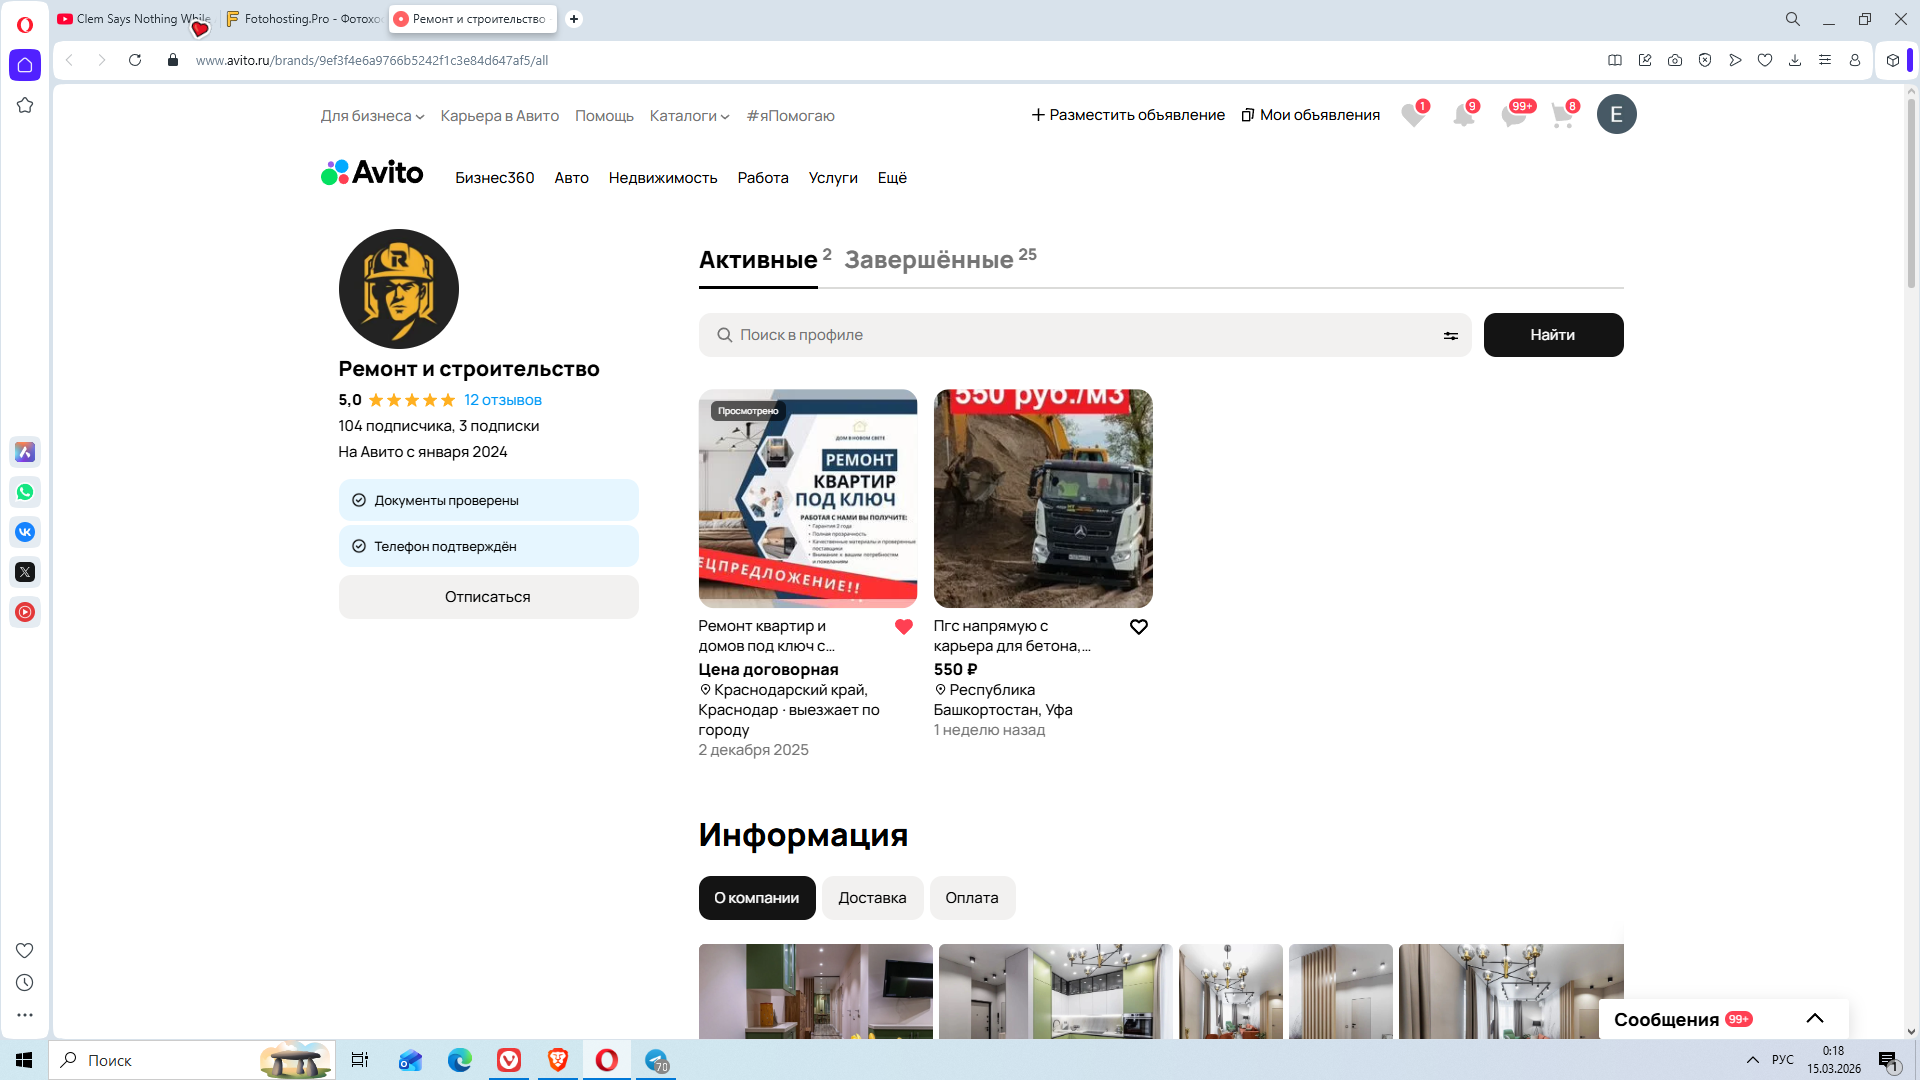Open shopping cart icon
The image size is (1920, 1080).
1562,115
